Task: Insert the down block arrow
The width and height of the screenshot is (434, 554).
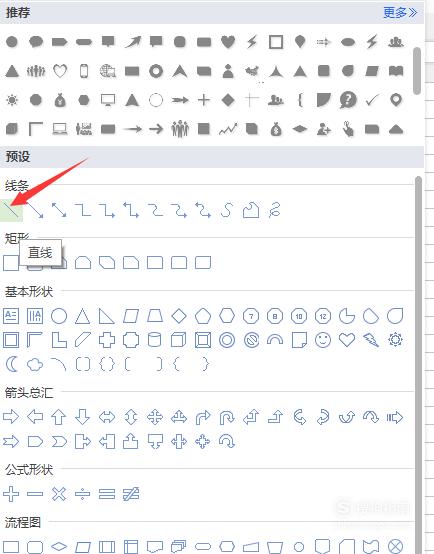Action: tap(83, 417)
